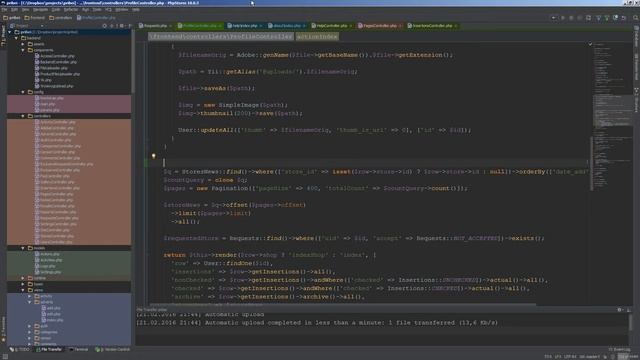Click ProfileController.php in navigation bar
This screenshot has width=640, height=360.
coord(96,18)
